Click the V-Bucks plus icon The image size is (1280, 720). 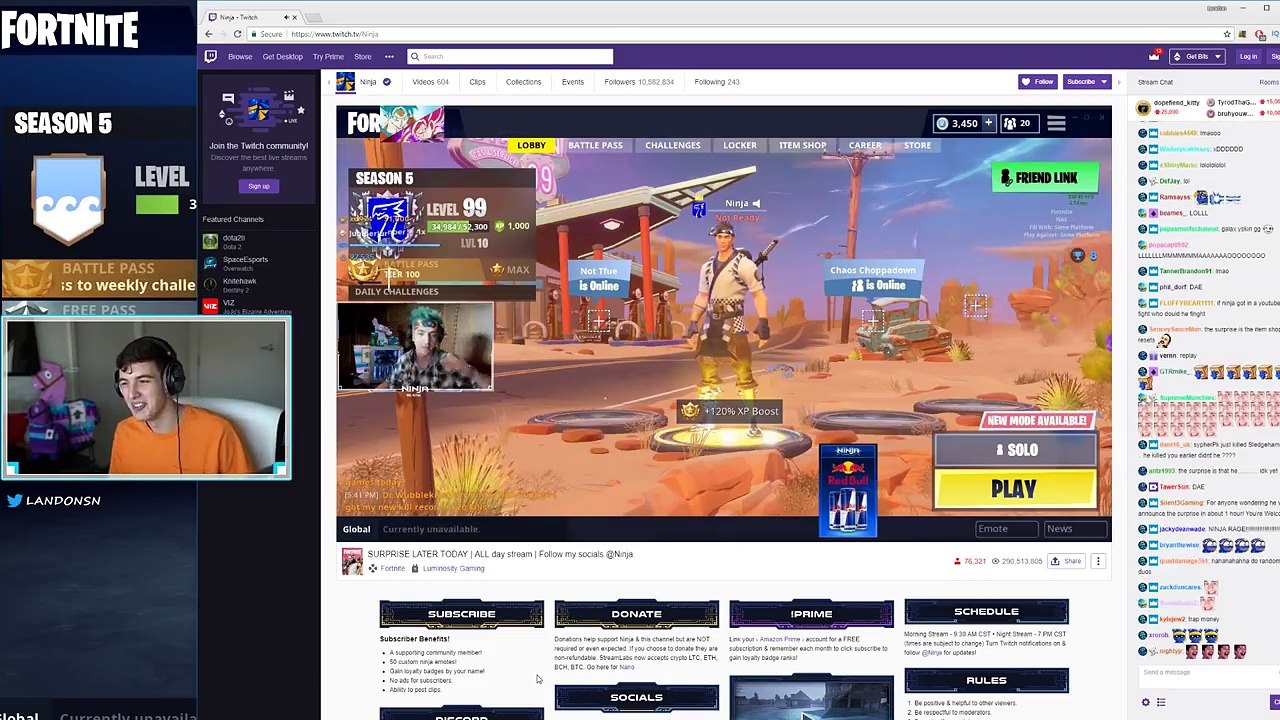tap(988, 123)
